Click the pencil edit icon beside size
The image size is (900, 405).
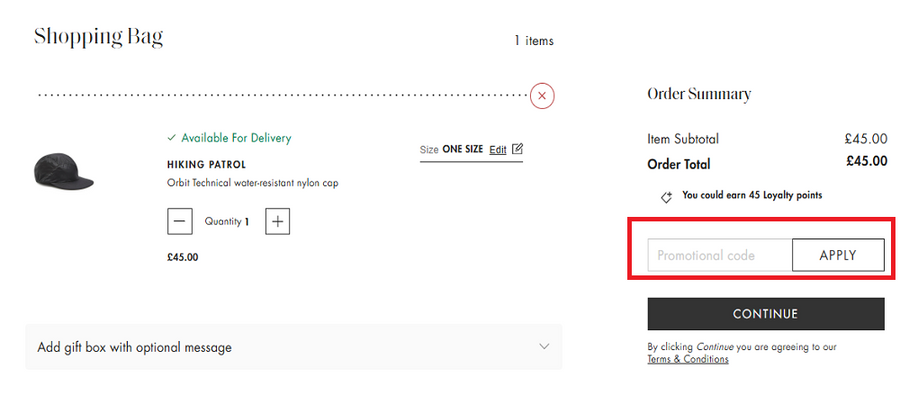point(517,149)
